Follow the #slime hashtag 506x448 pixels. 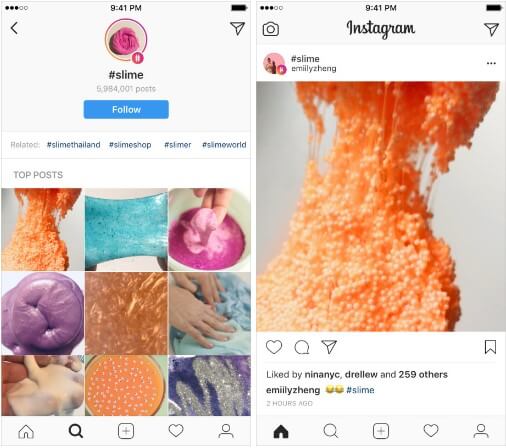[126, 109]
